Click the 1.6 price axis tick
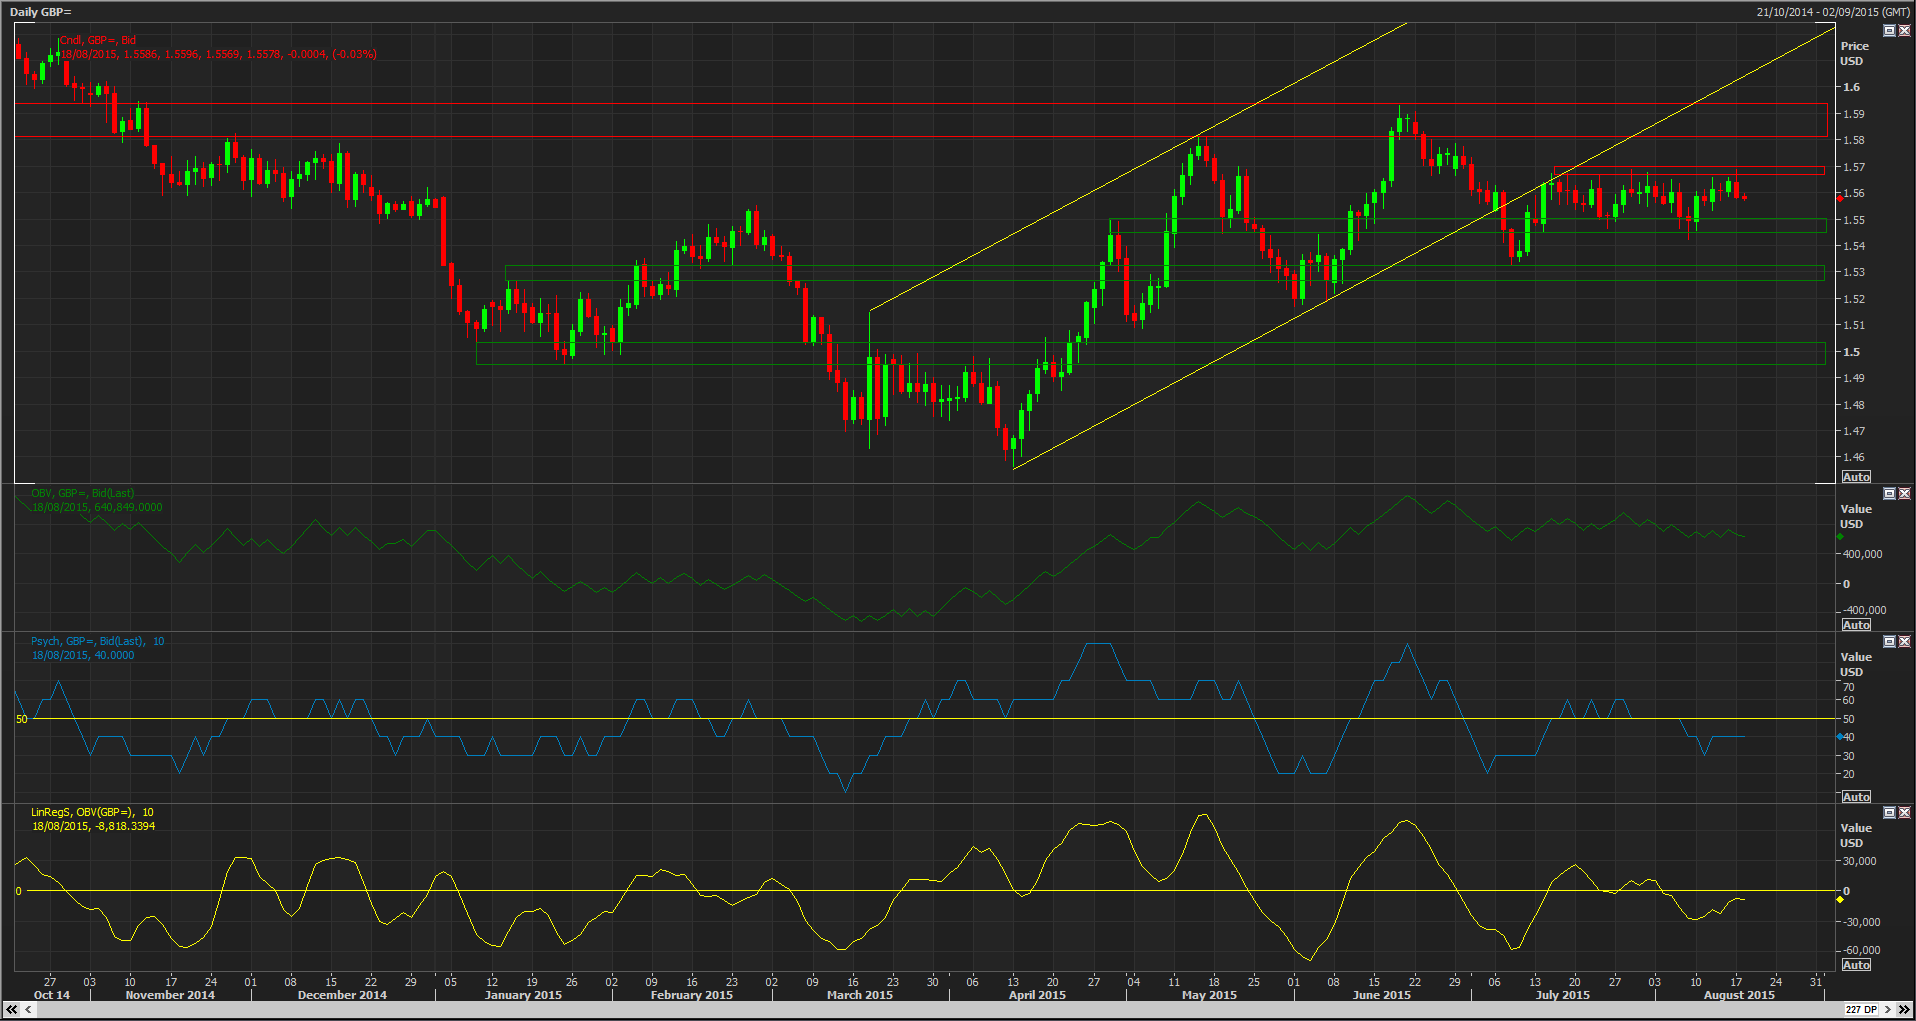 [1851, 87]
